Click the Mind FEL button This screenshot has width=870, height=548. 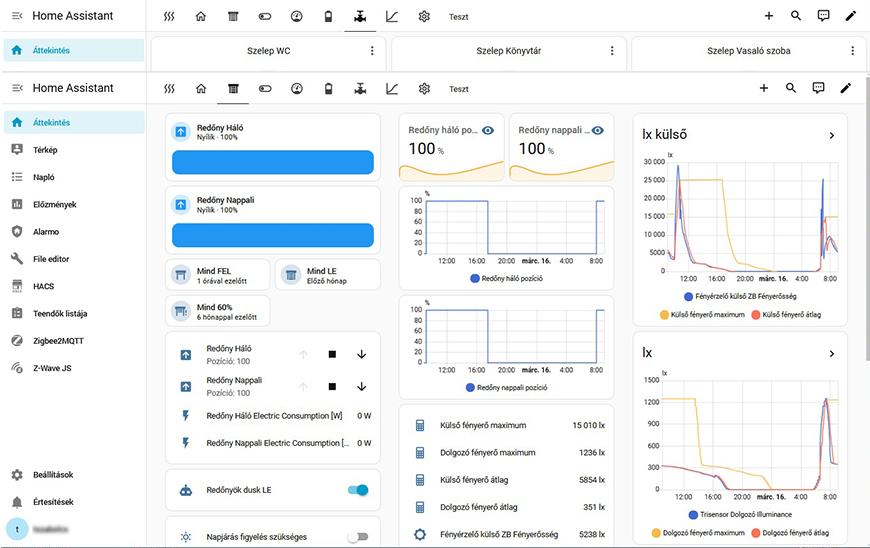[x=218, y=275]
